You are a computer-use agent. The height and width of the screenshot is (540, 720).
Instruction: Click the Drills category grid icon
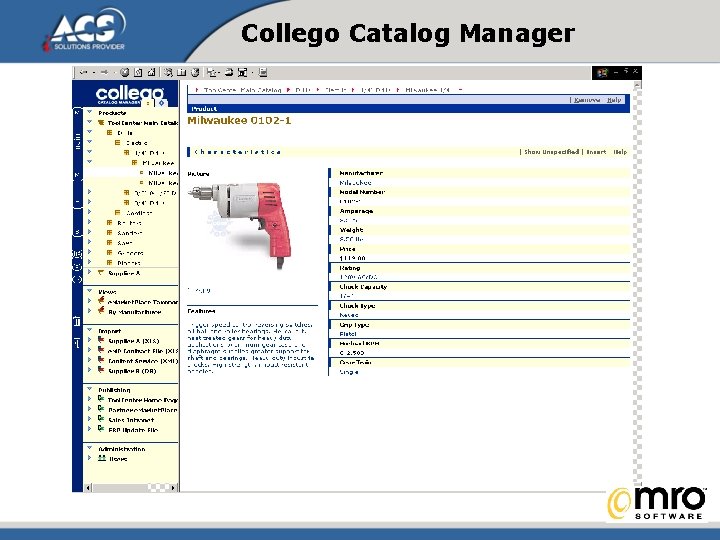(x=109, y=133)
